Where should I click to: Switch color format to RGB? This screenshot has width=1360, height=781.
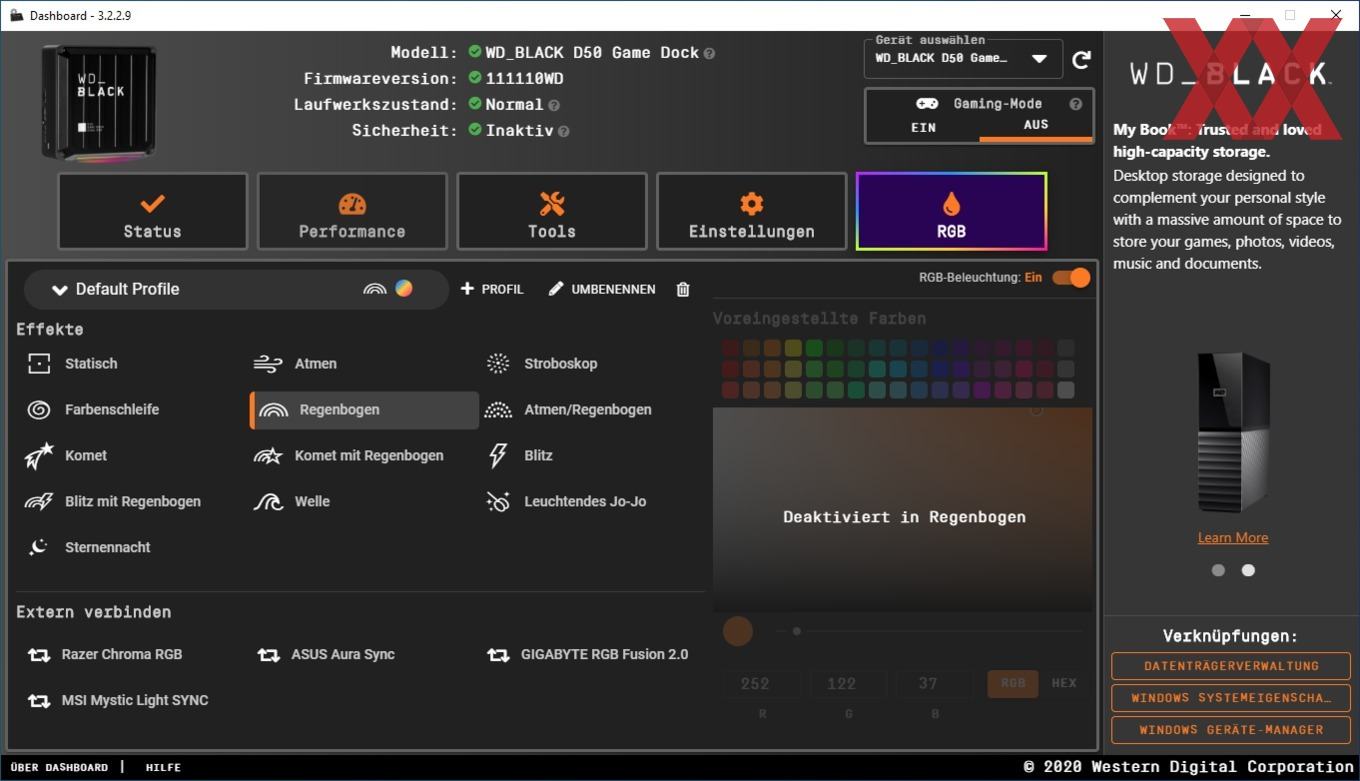point(1013,683)
